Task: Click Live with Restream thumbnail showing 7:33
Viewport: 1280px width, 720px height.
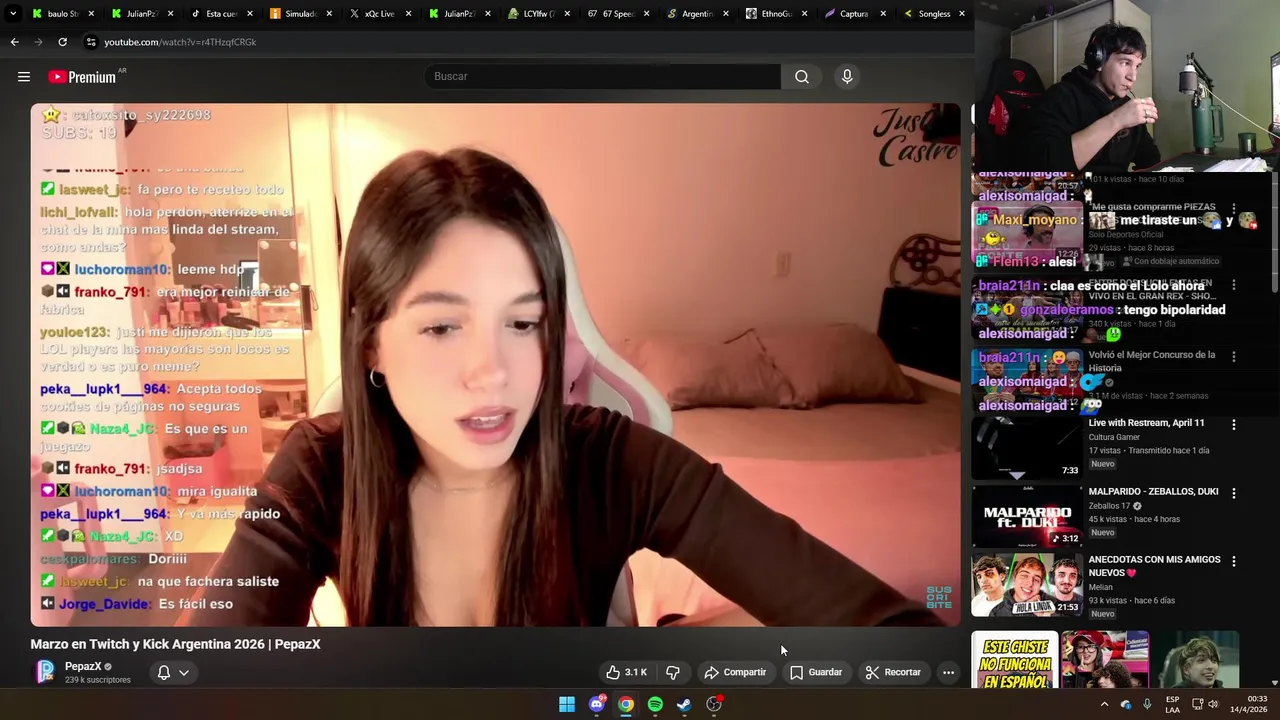Action: (1027, 448)
